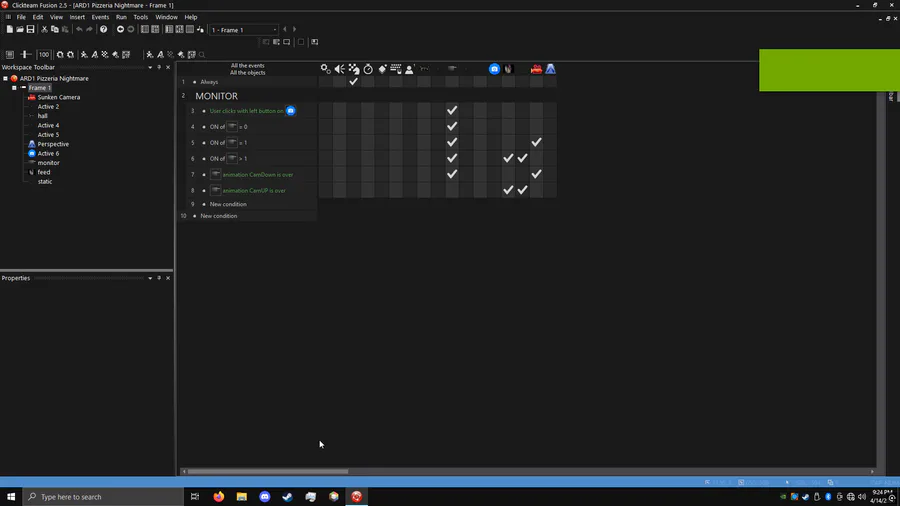
Task: Undo the last action
Action: point(79,29)
